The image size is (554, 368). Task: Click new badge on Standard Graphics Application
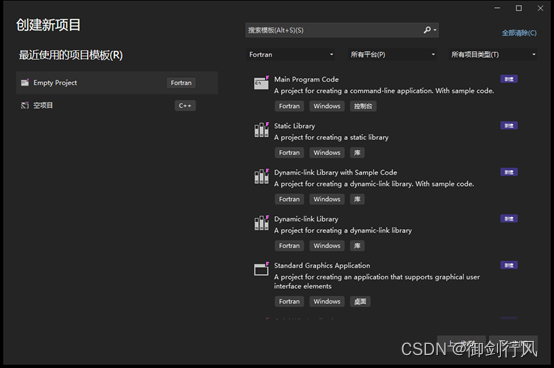click(x=509, y=265)
